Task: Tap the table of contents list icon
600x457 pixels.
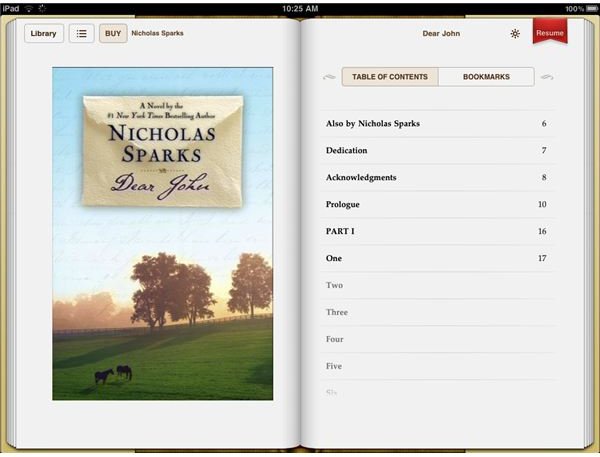Action: tap(82, 34)
